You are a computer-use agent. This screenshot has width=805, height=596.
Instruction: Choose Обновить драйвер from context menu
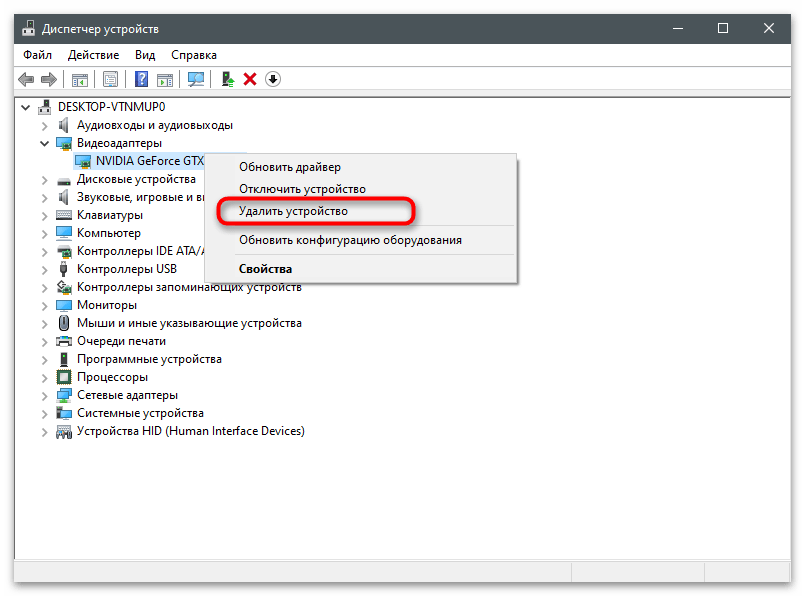tap(361, 167)
